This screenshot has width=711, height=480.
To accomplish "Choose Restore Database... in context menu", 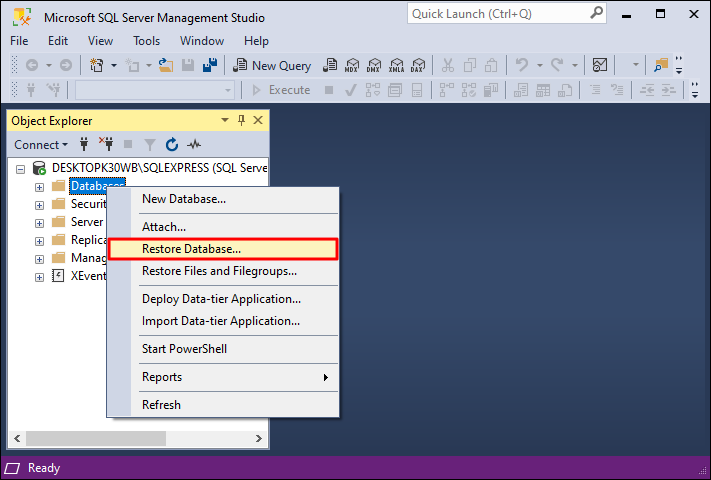I will (223, 249).
